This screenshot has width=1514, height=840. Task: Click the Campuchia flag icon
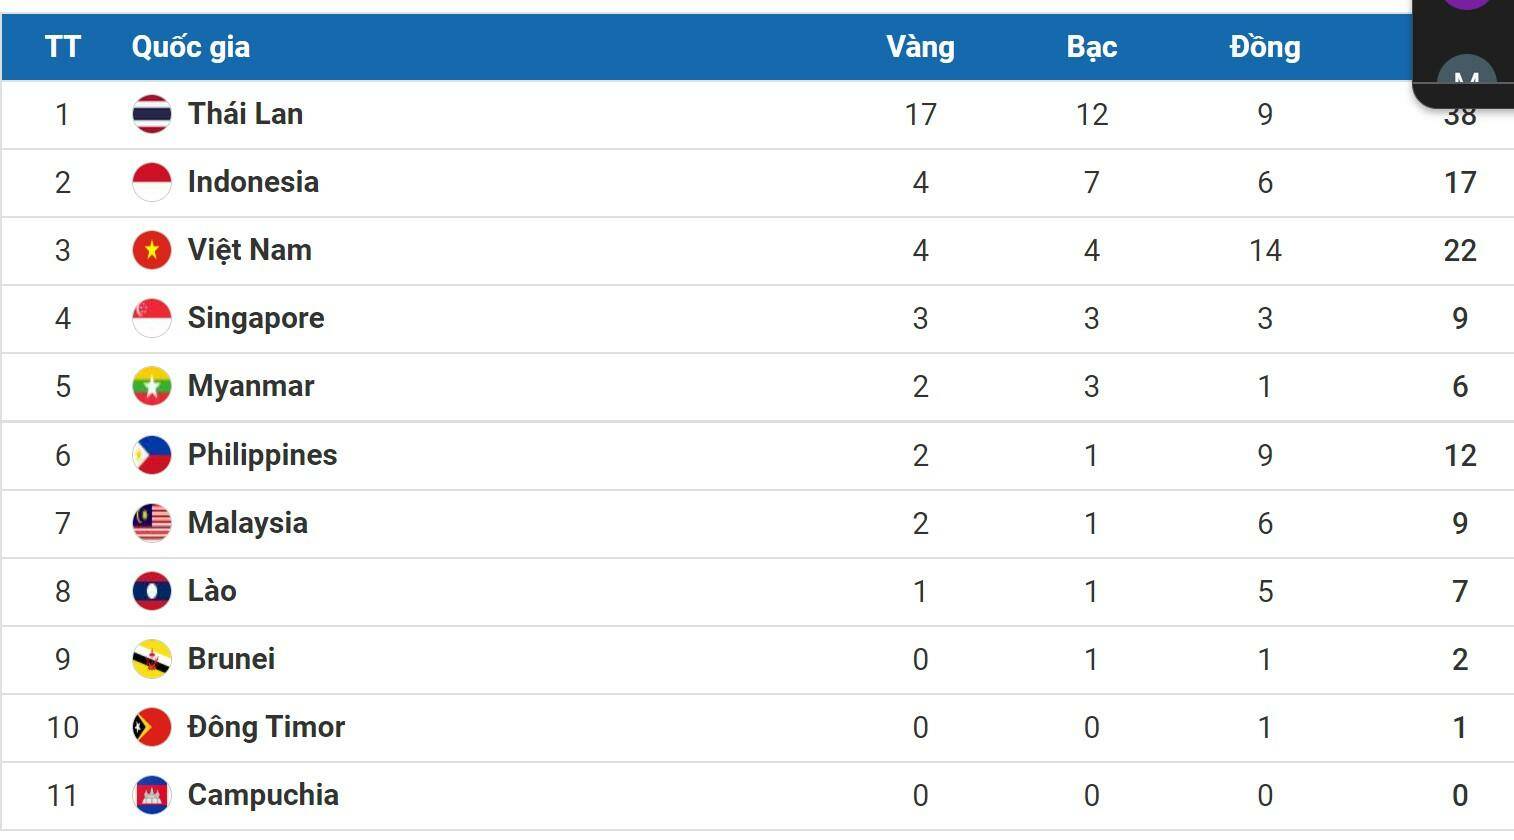(152, 795)
